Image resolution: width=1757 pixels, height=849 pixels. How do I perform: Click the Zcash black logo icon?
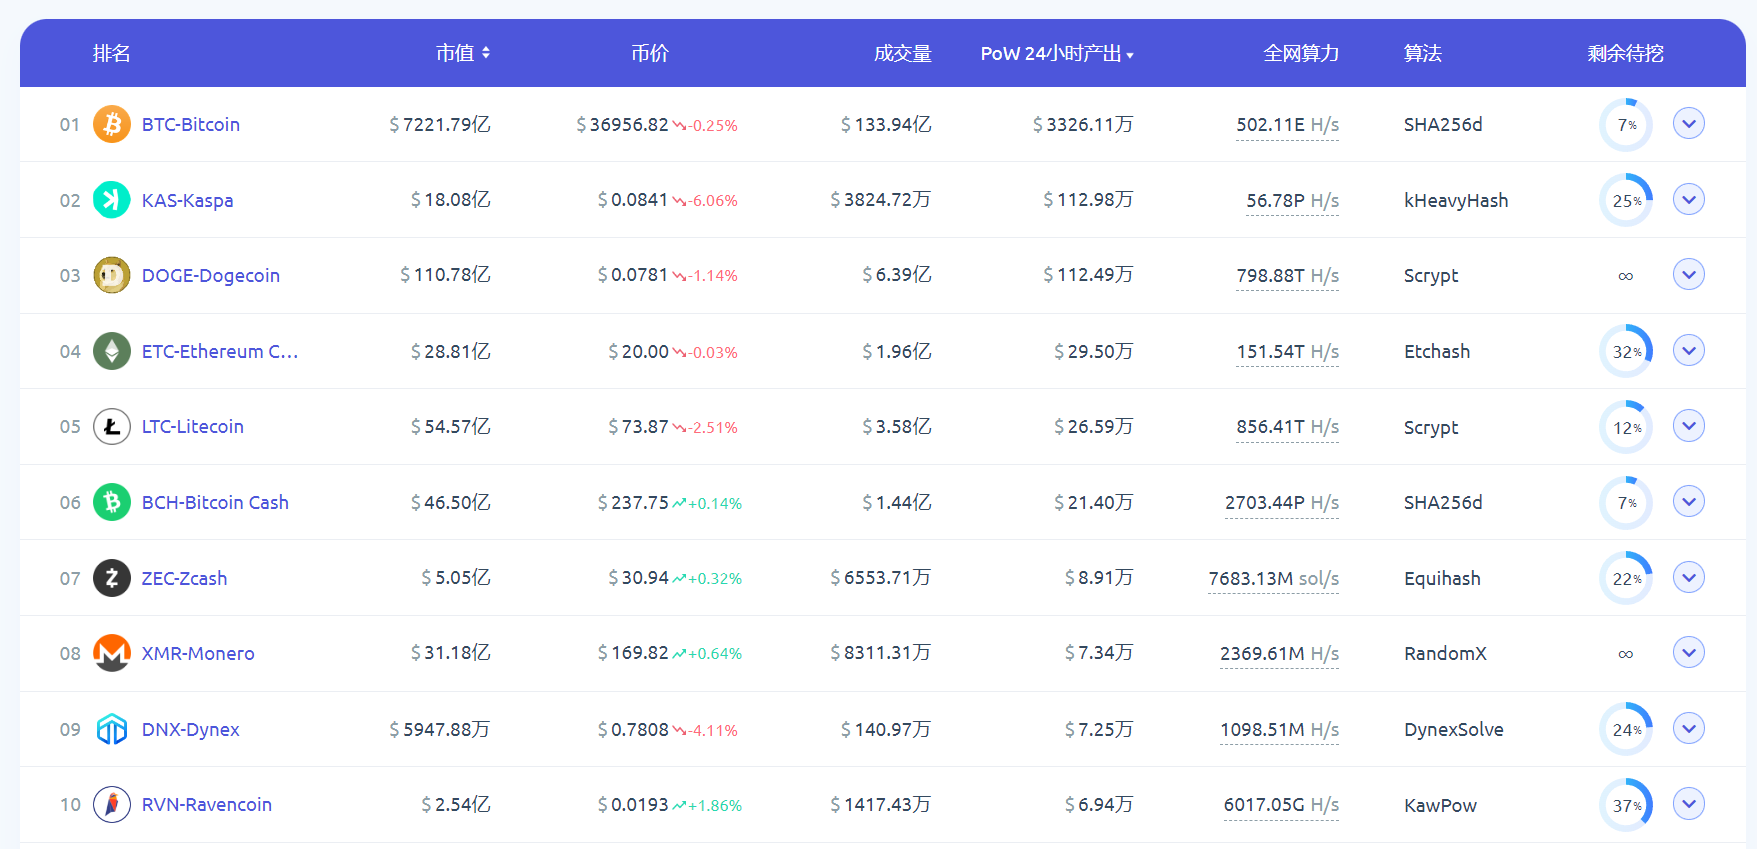click(x=112, y=578)
